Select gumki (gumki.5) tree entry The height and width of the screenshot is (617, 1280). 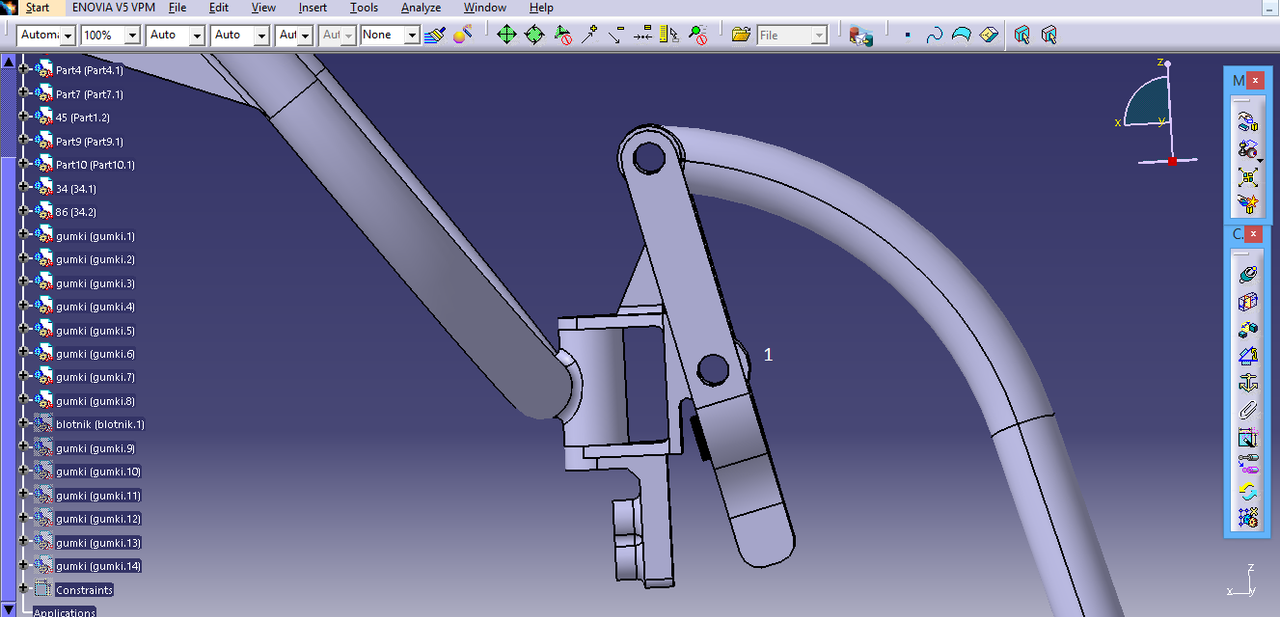point(95,330)
